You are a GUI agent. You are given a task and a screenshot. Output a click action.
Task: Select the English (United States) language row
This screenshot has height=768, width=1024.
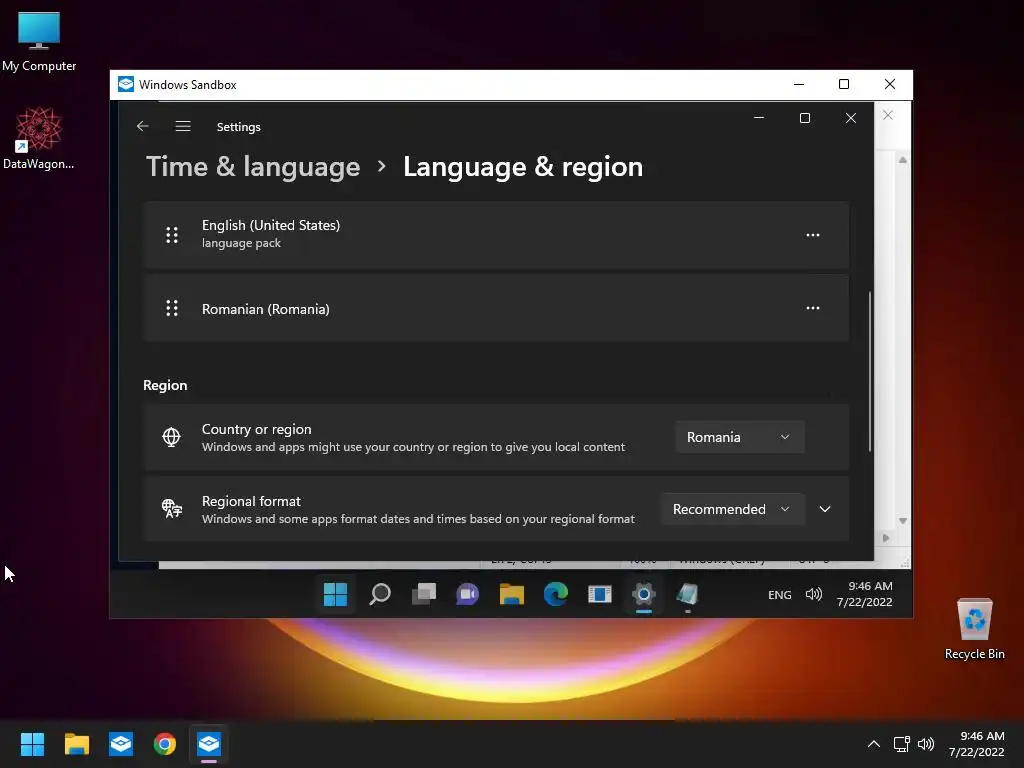[x=496, y=235]
